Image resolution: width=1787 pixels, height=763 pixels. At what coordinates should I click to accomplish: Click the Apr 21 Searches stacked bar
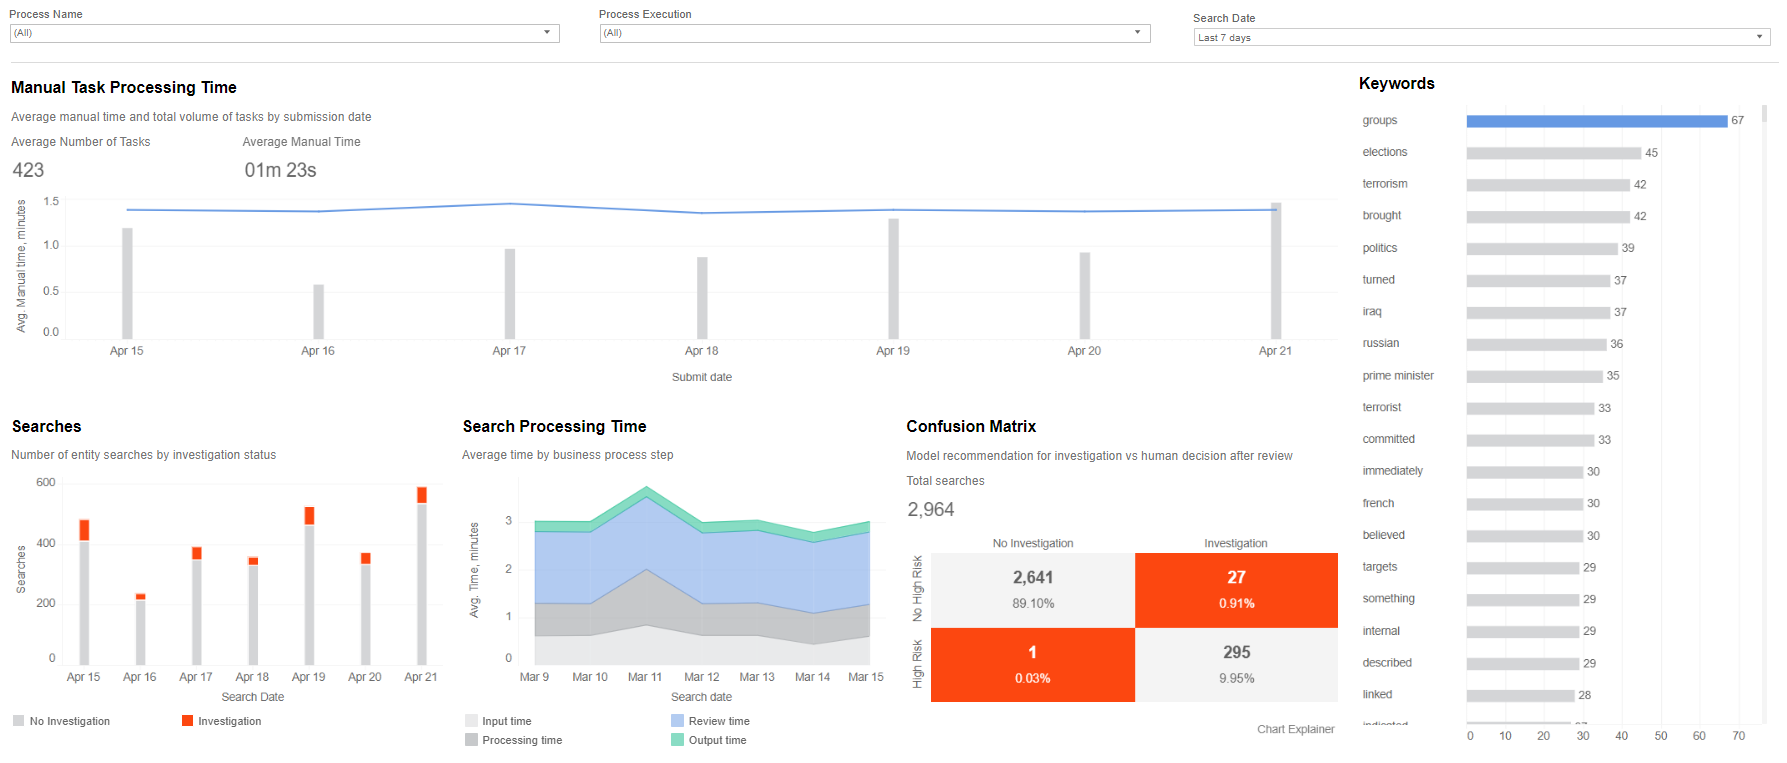(x=422, y=576)
